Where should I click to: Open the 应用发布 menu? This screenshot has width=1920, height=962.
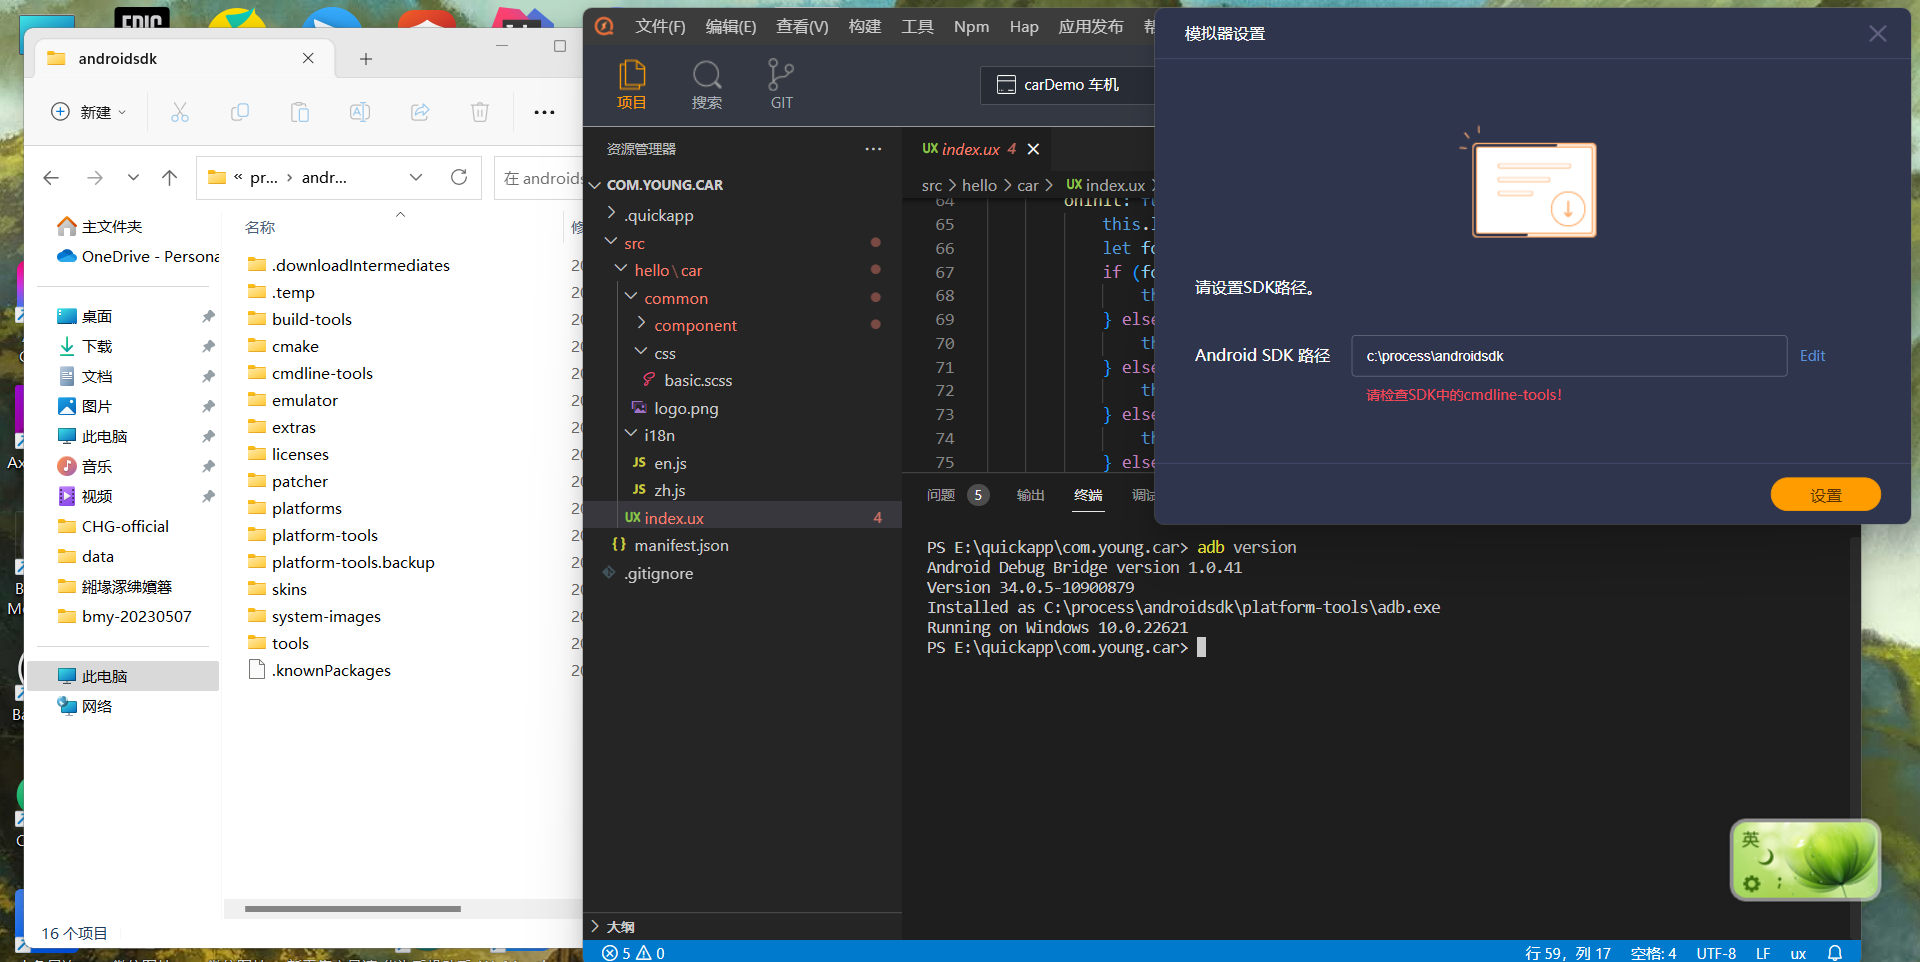coord(1091,27)
